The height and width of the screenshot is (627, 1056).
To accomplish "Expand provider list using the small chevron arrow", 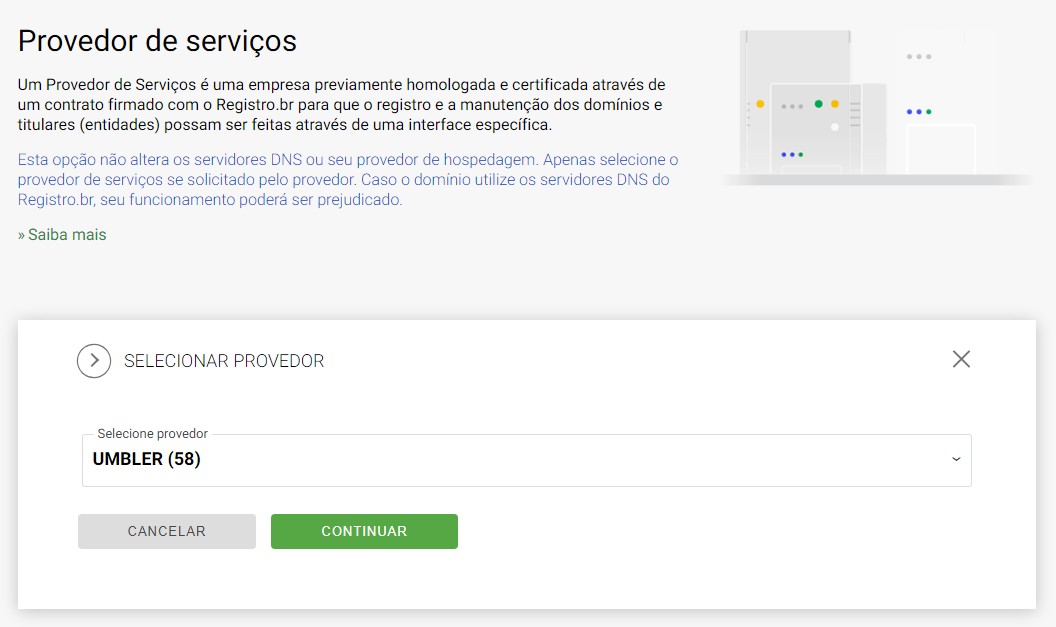I will (x=955, y=460).
